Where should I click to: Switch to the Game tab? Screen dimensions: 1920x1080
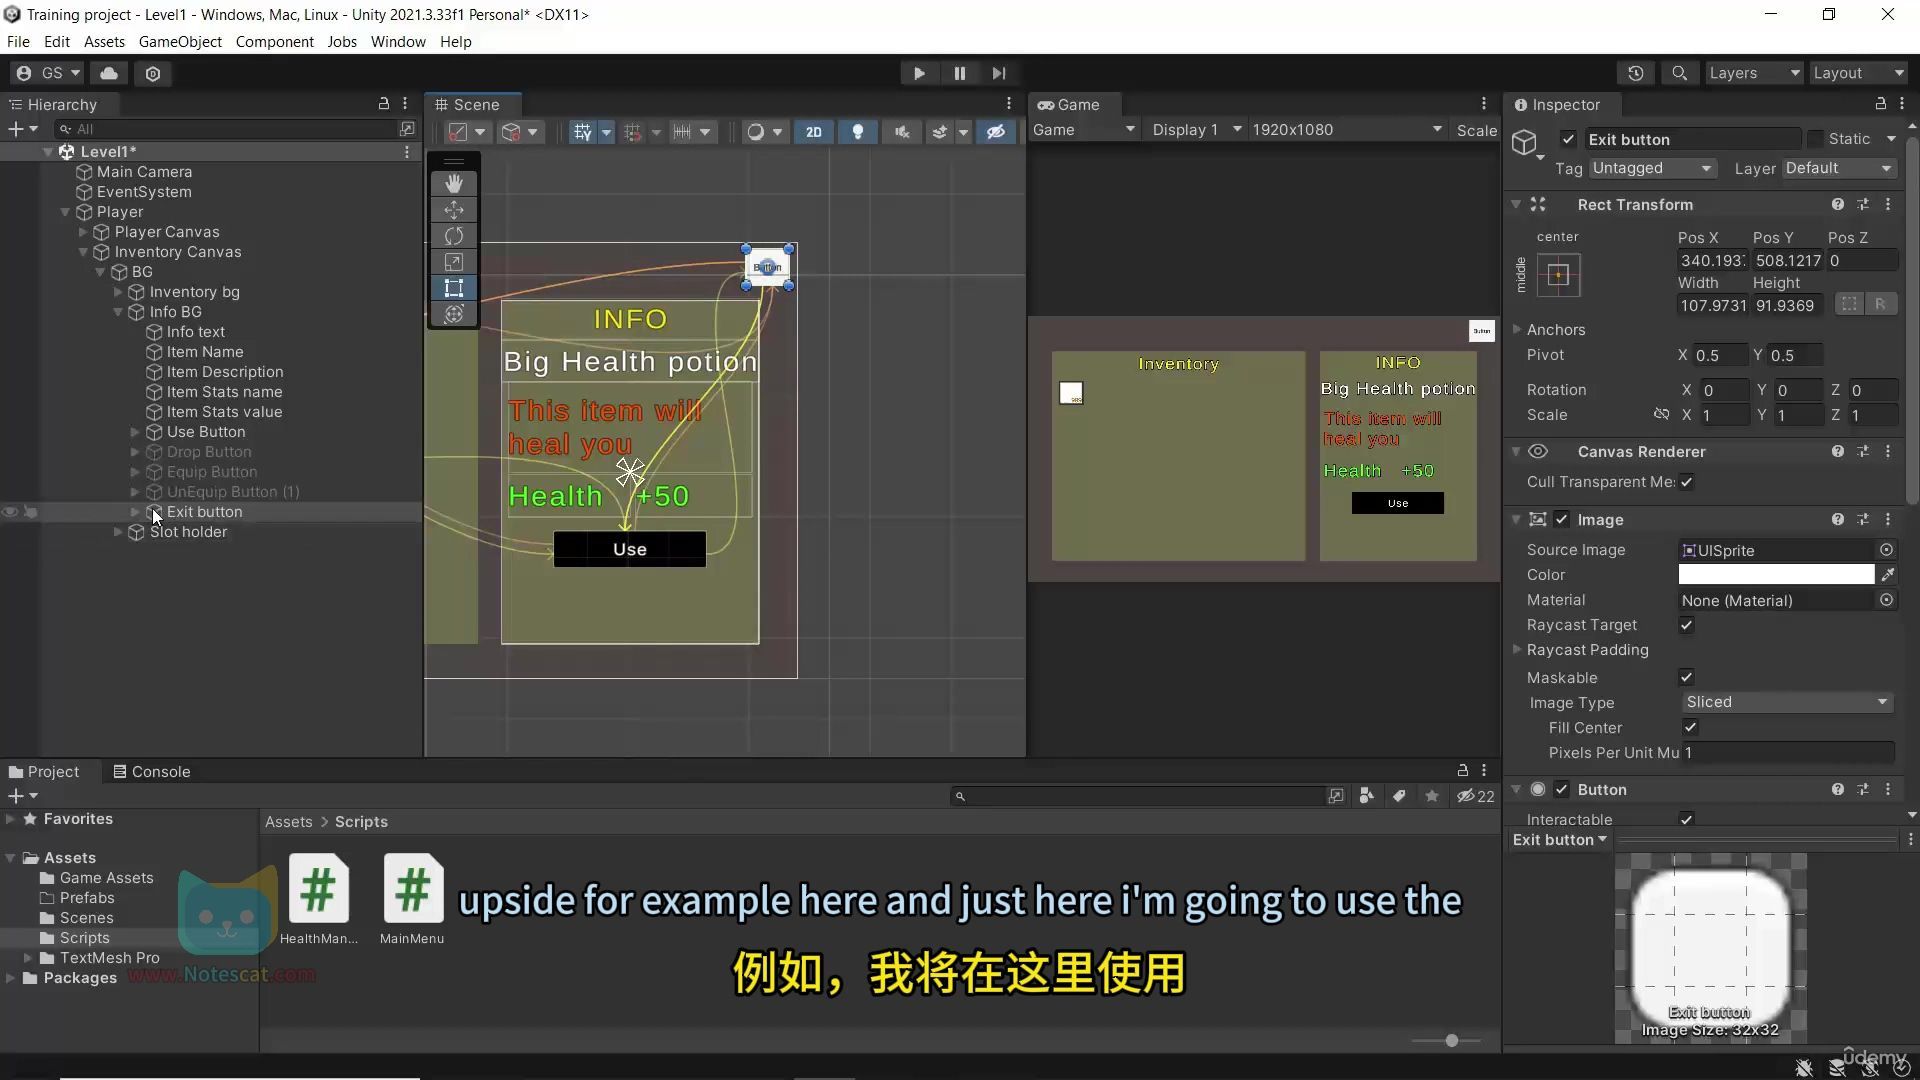pos(1068,105)
